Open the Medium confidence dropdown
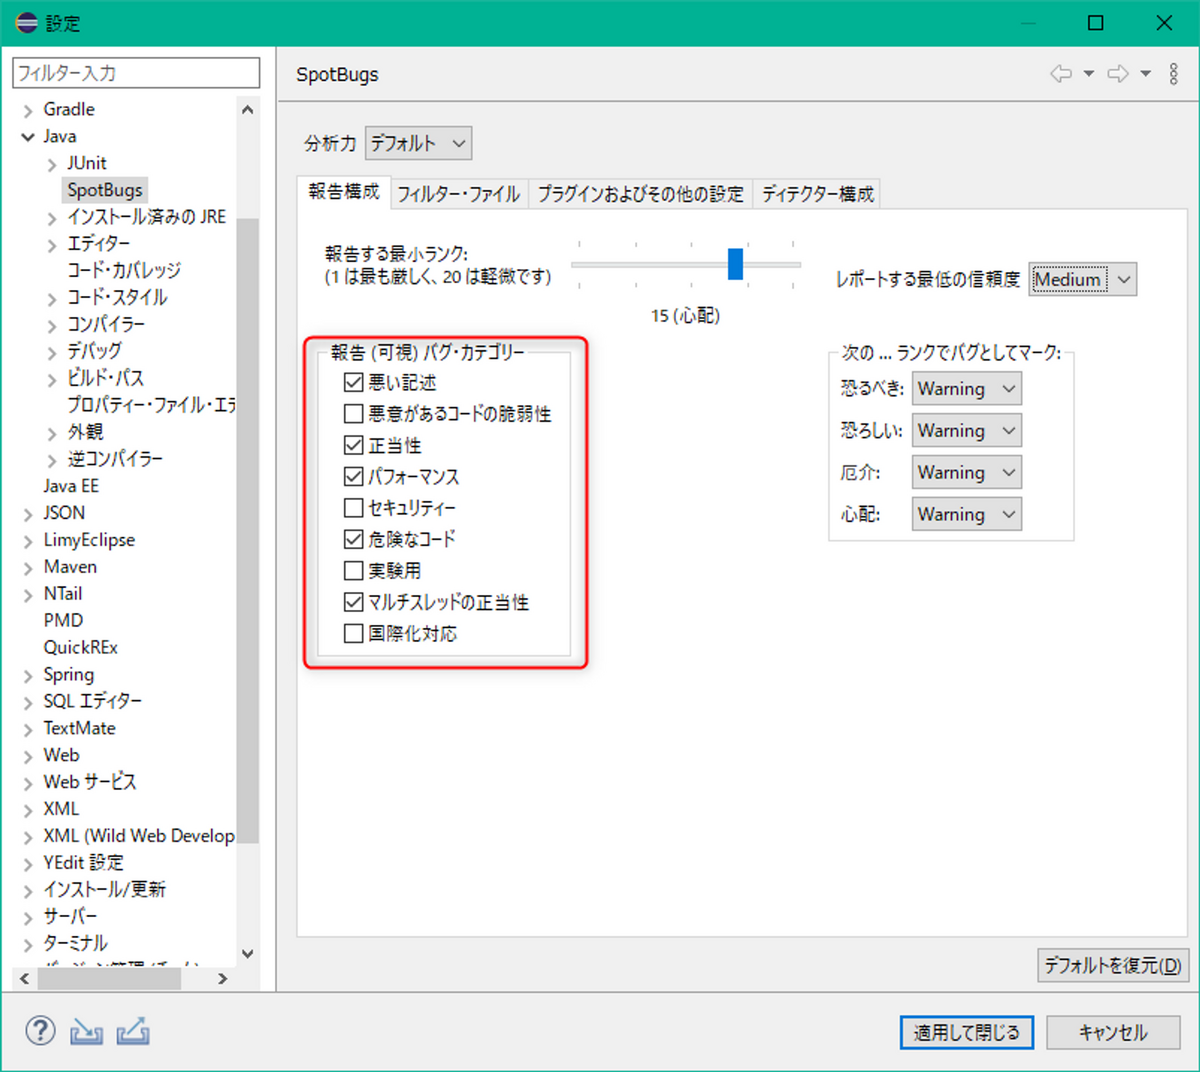 click(1082, 280)
